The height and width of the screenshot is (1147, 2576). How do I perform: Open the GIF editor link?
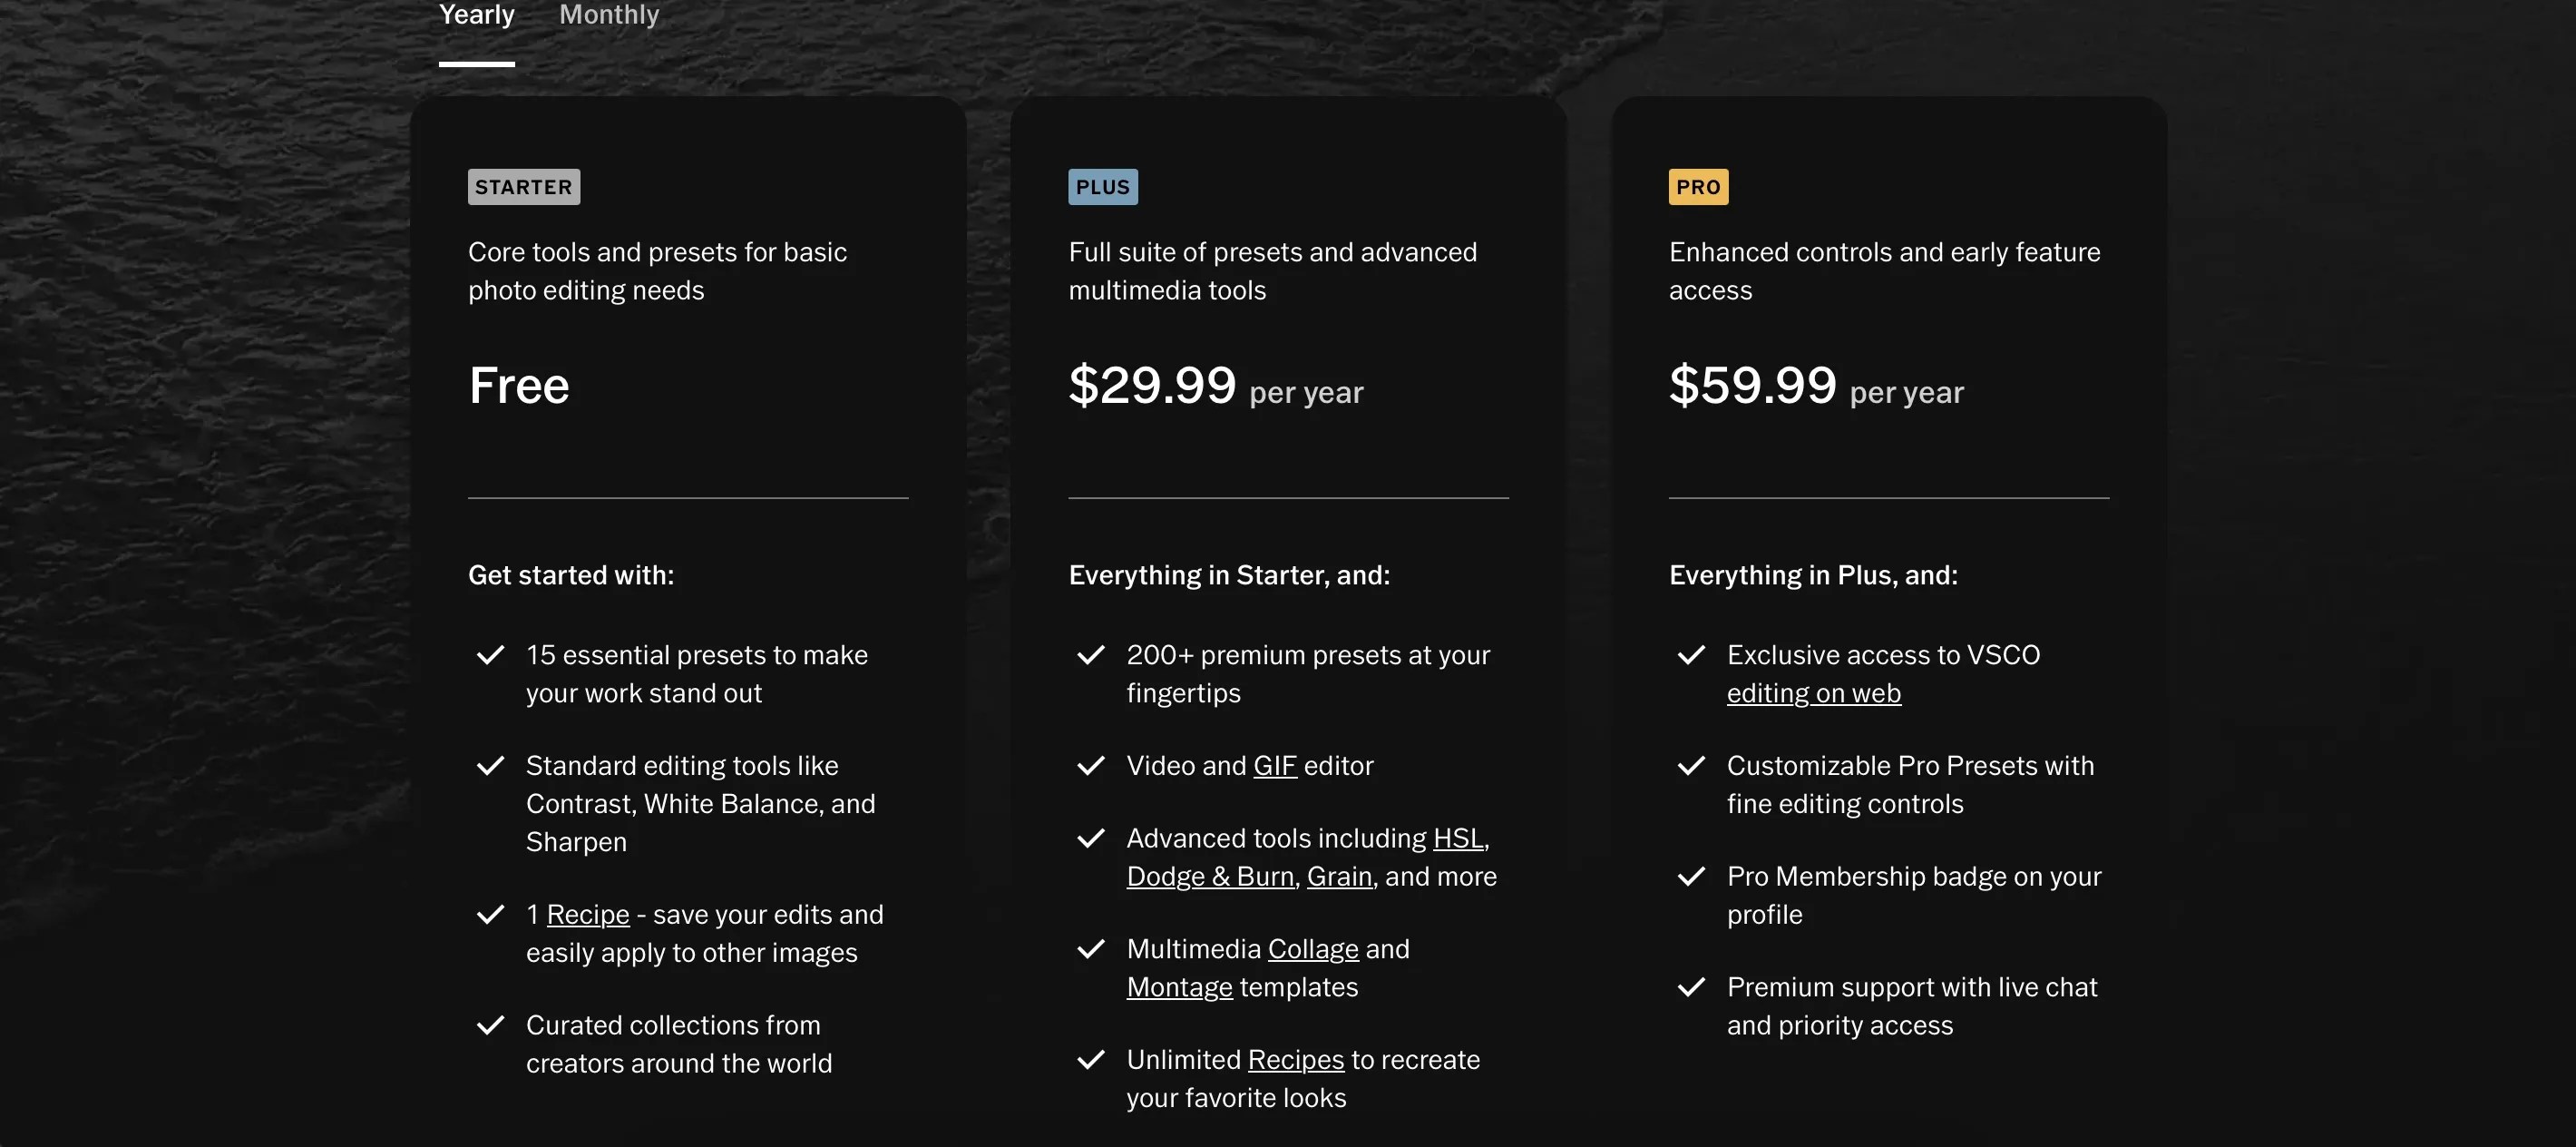[1275, 765]
